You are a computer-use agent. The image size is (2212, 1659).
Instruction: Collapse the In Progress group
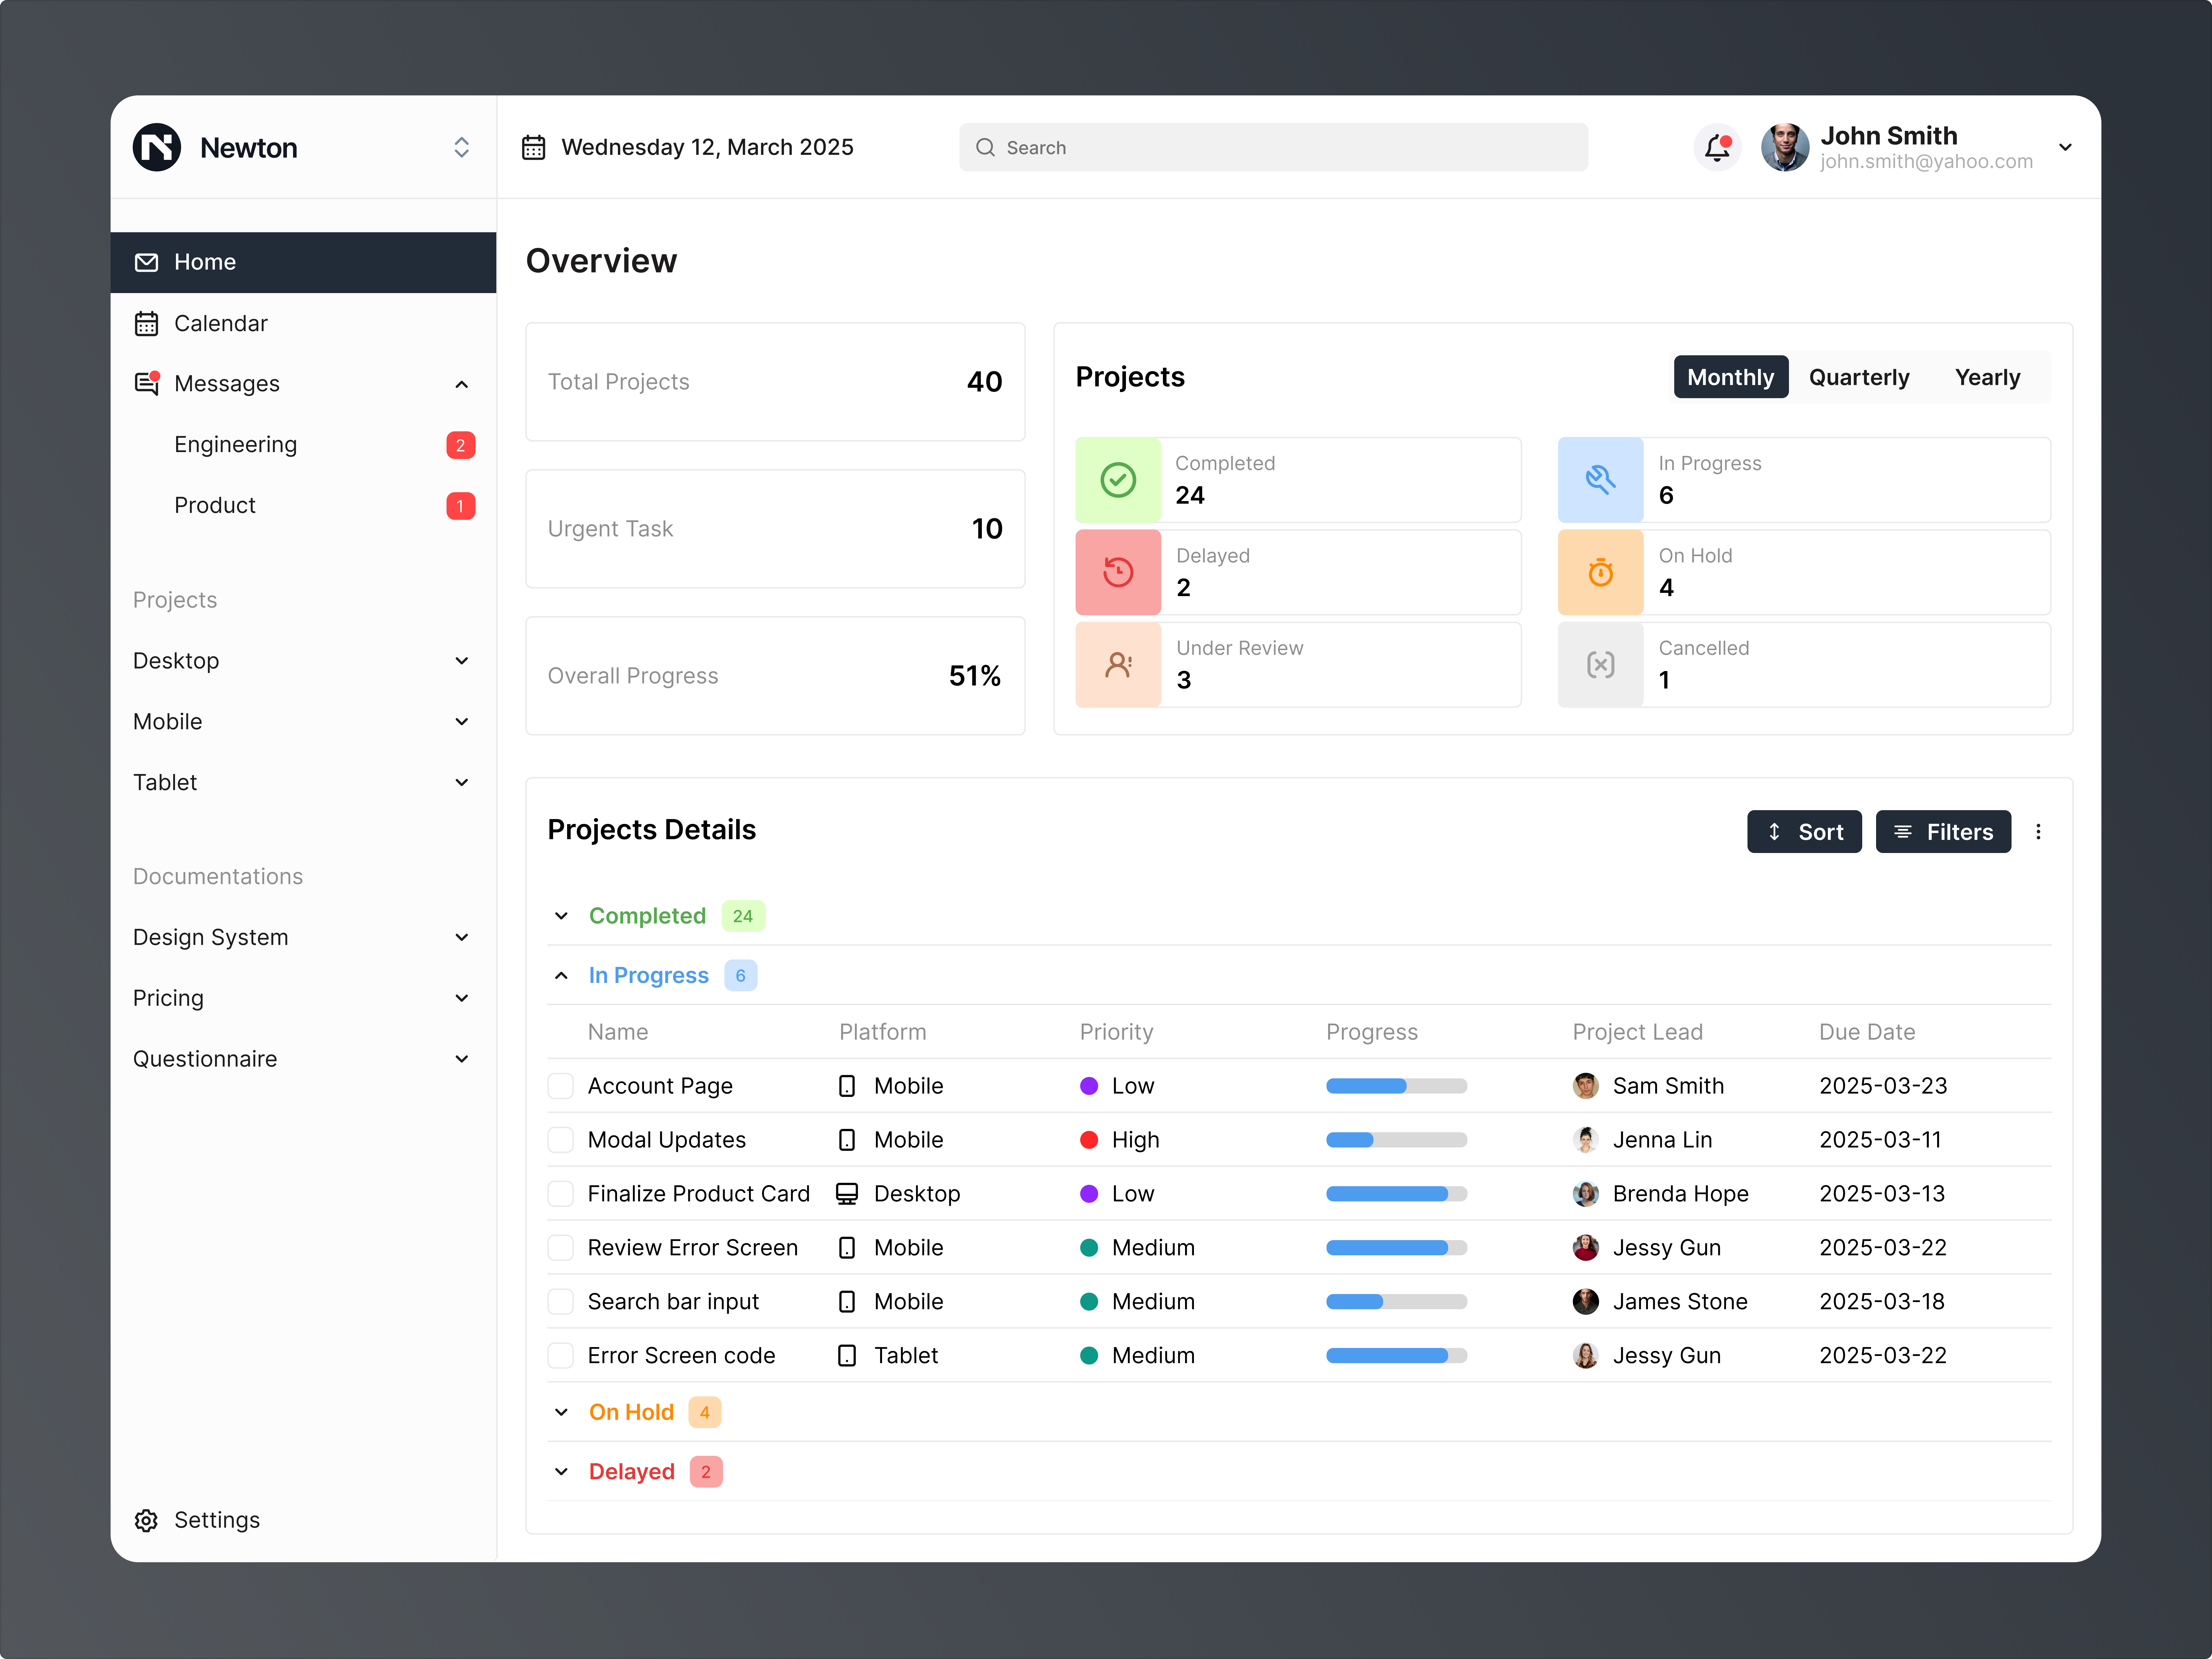[561, 976]
